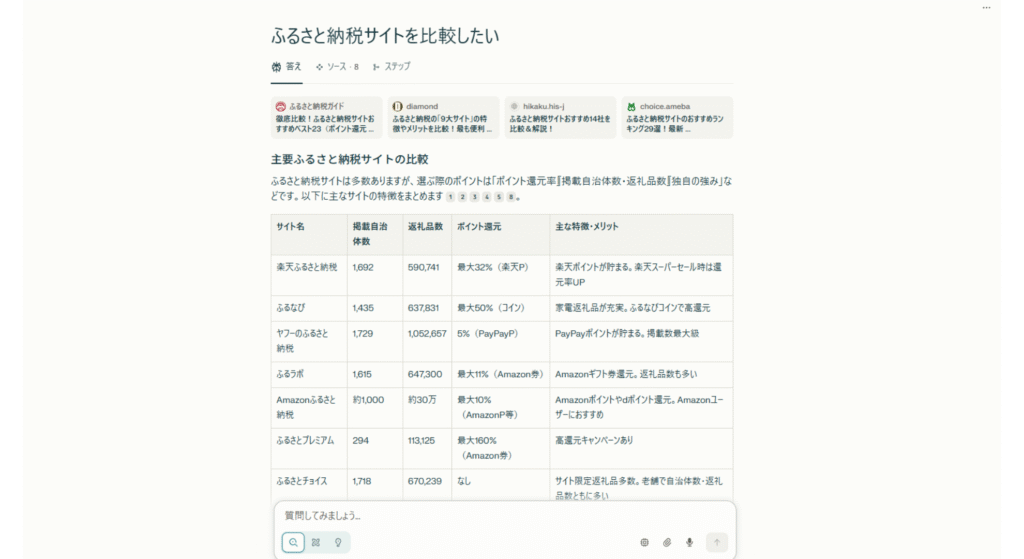This screenshot has width=1024, height=559.
Task: Click the diamond favicon icon
Action: click(397, 106)
